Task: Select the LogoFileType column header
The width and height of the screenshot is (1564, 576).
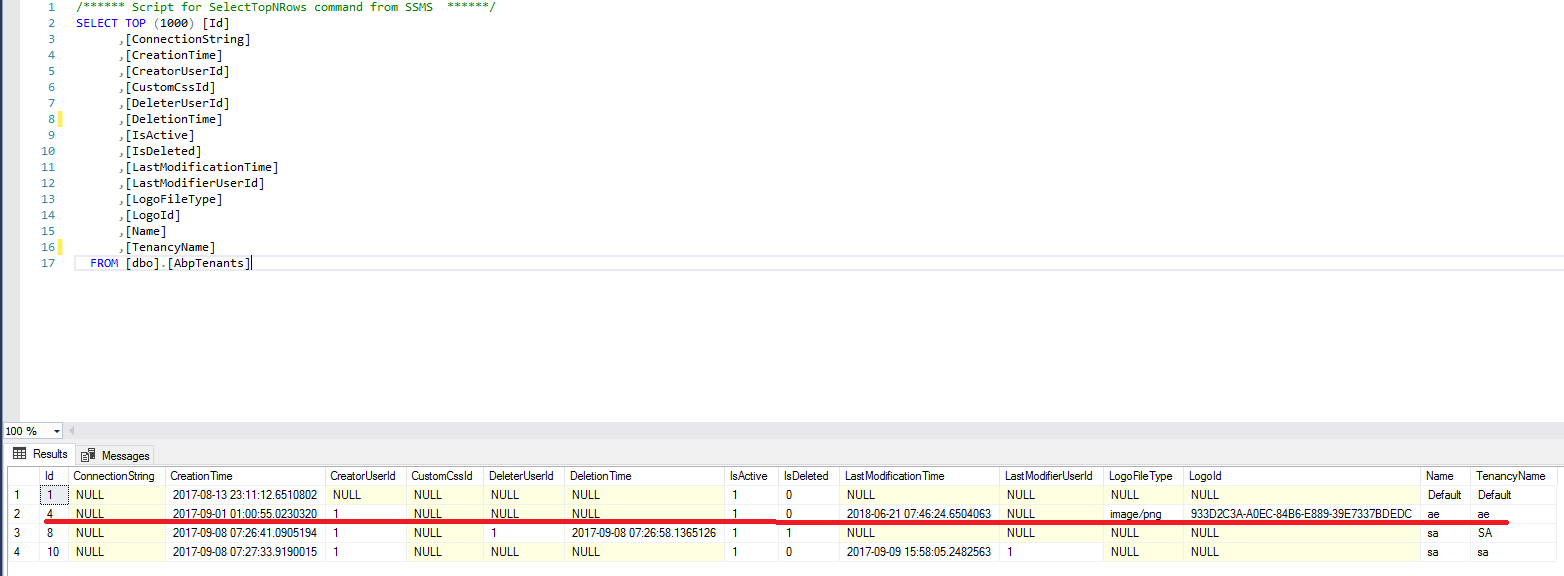Action: [x=1142, y=475]
